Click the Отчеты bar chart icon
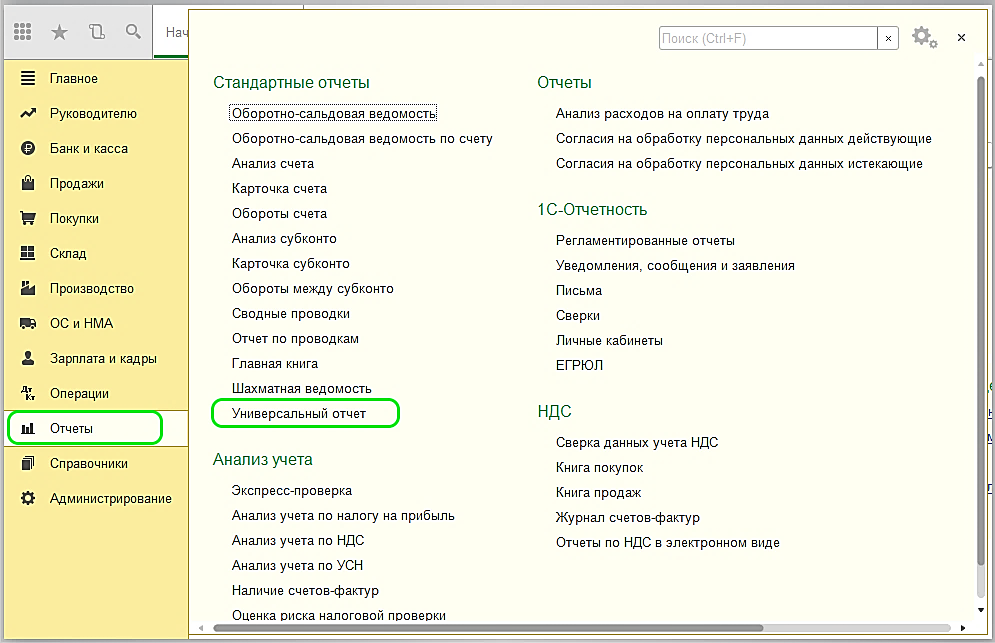The width and height of the screenshot is (995, 643). coord(28,428)
